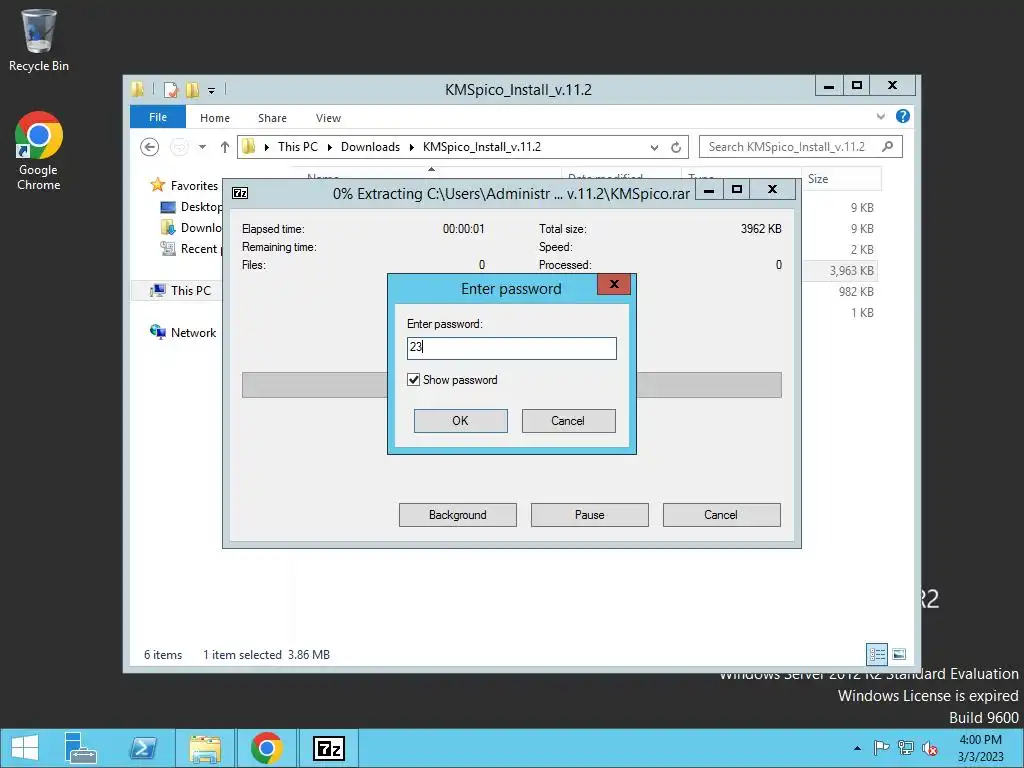This screenshot has width=1024, height=768.
Task: Click File Explorer on the taskbar
Action: [x=205, y=748]
